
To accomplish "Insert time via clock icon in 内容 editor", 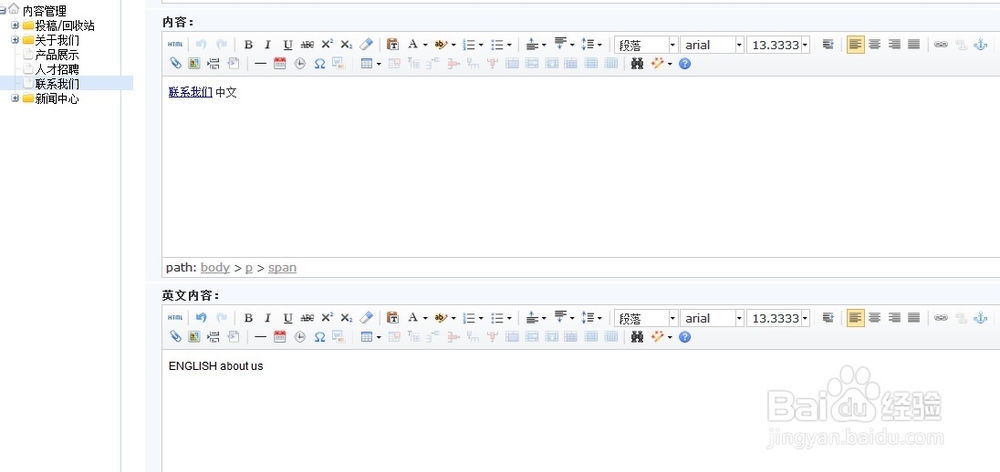I will [299, 64].
